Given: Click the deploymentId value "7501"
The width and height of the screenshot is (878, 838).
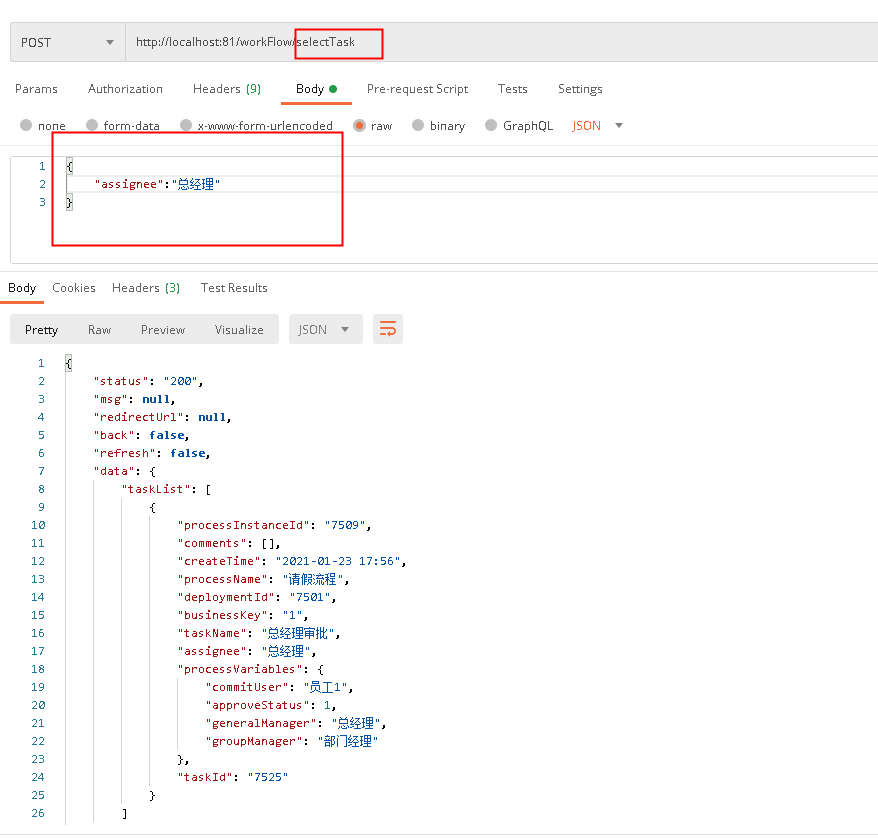Looking at the screenshot, I should pos(310,597).
